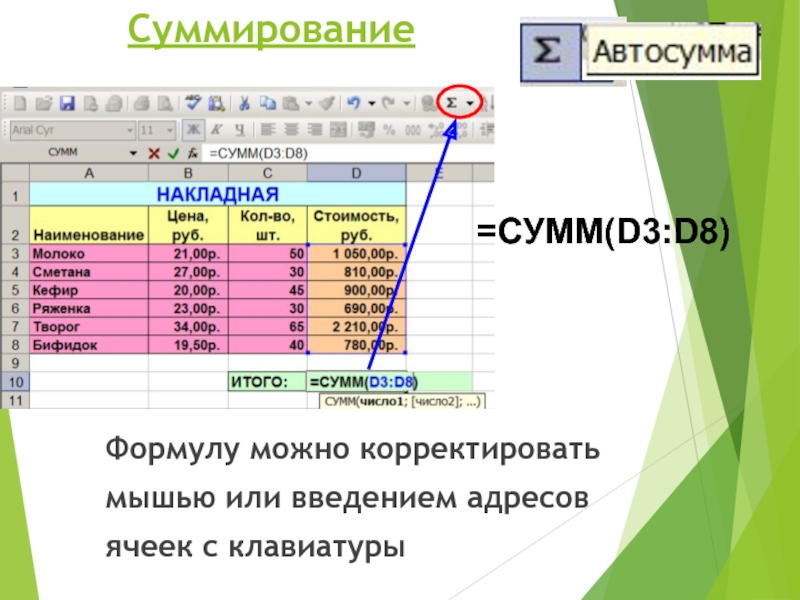Cut selection with the scissors icon
Screen dimensions: 800x600
point(244,104)
